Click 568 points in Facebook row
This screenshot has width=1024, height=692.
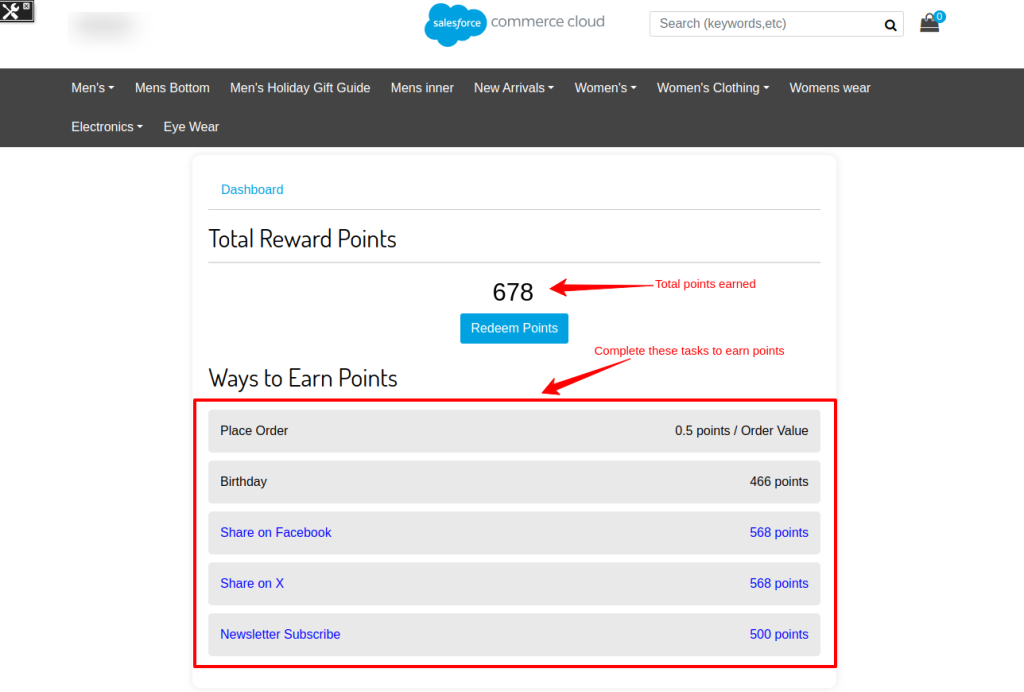(779, 533)
